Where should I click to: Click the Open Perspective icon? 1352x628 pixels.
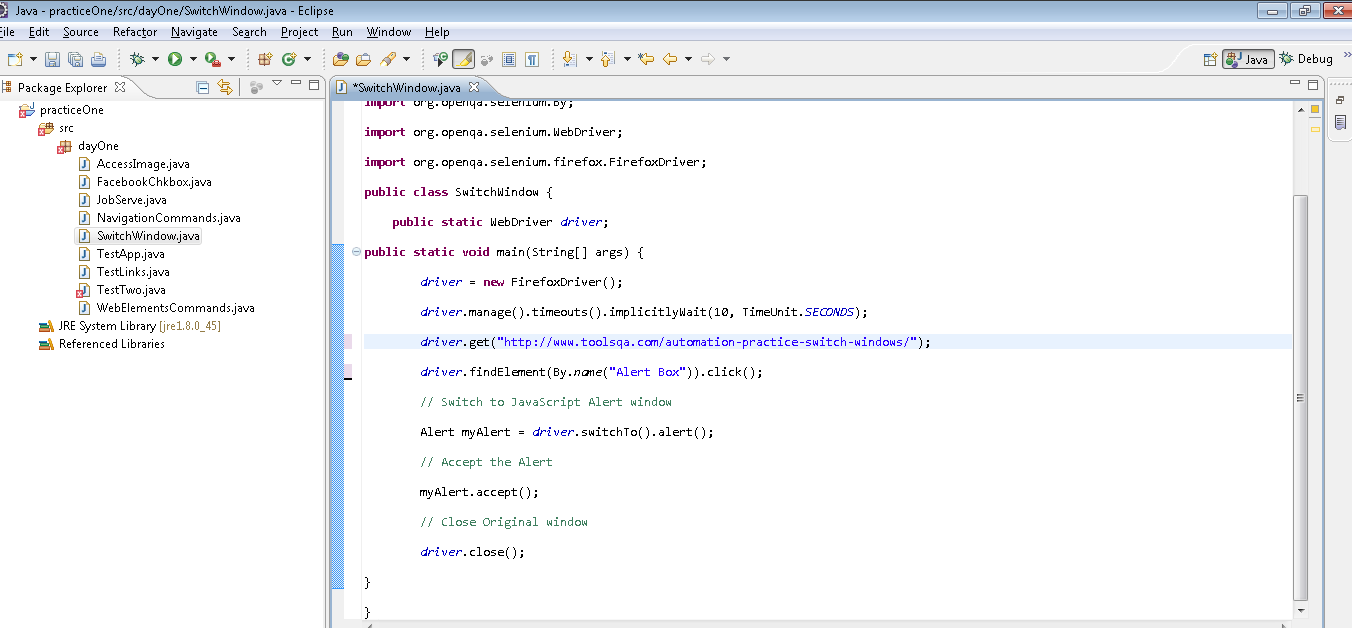point(1210,59)
